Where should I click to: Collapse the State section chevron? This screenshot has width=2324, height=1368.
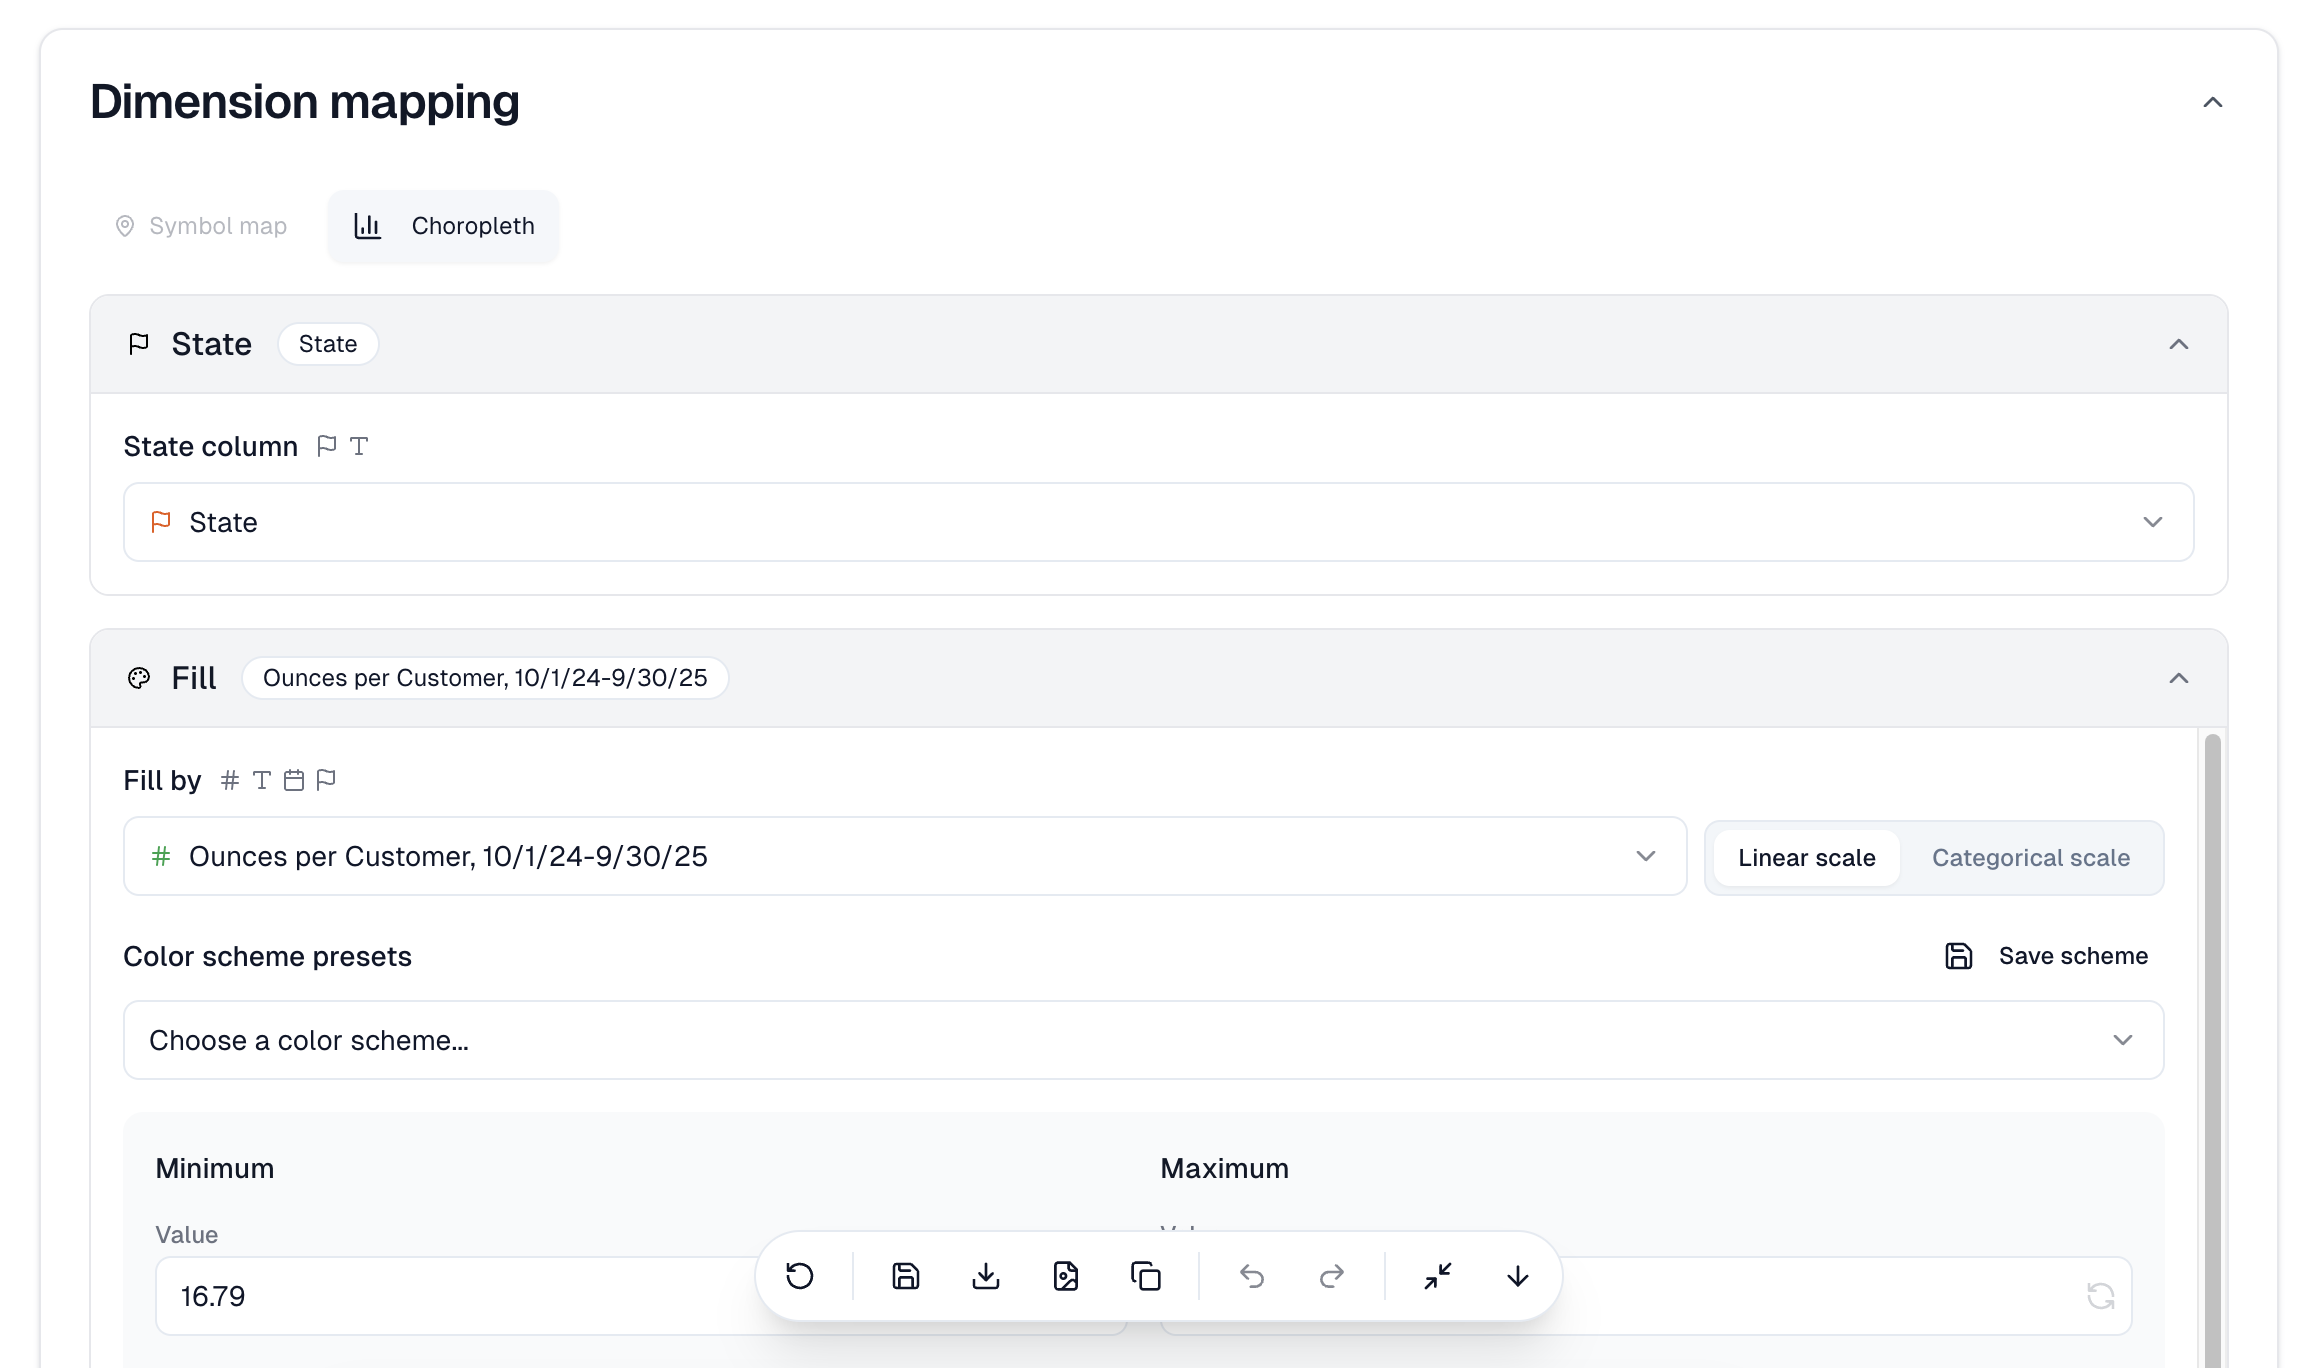click(2179, 344)
